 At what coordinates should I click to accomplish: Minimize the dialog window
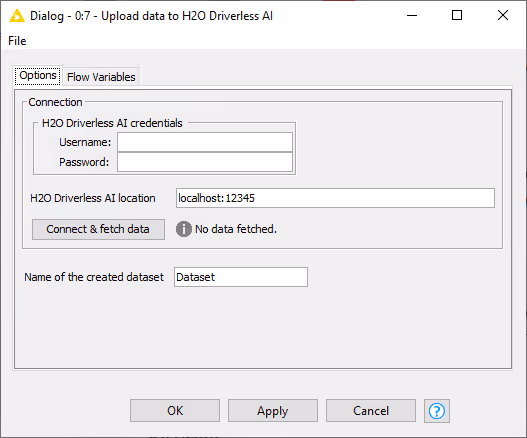(412, 15)
